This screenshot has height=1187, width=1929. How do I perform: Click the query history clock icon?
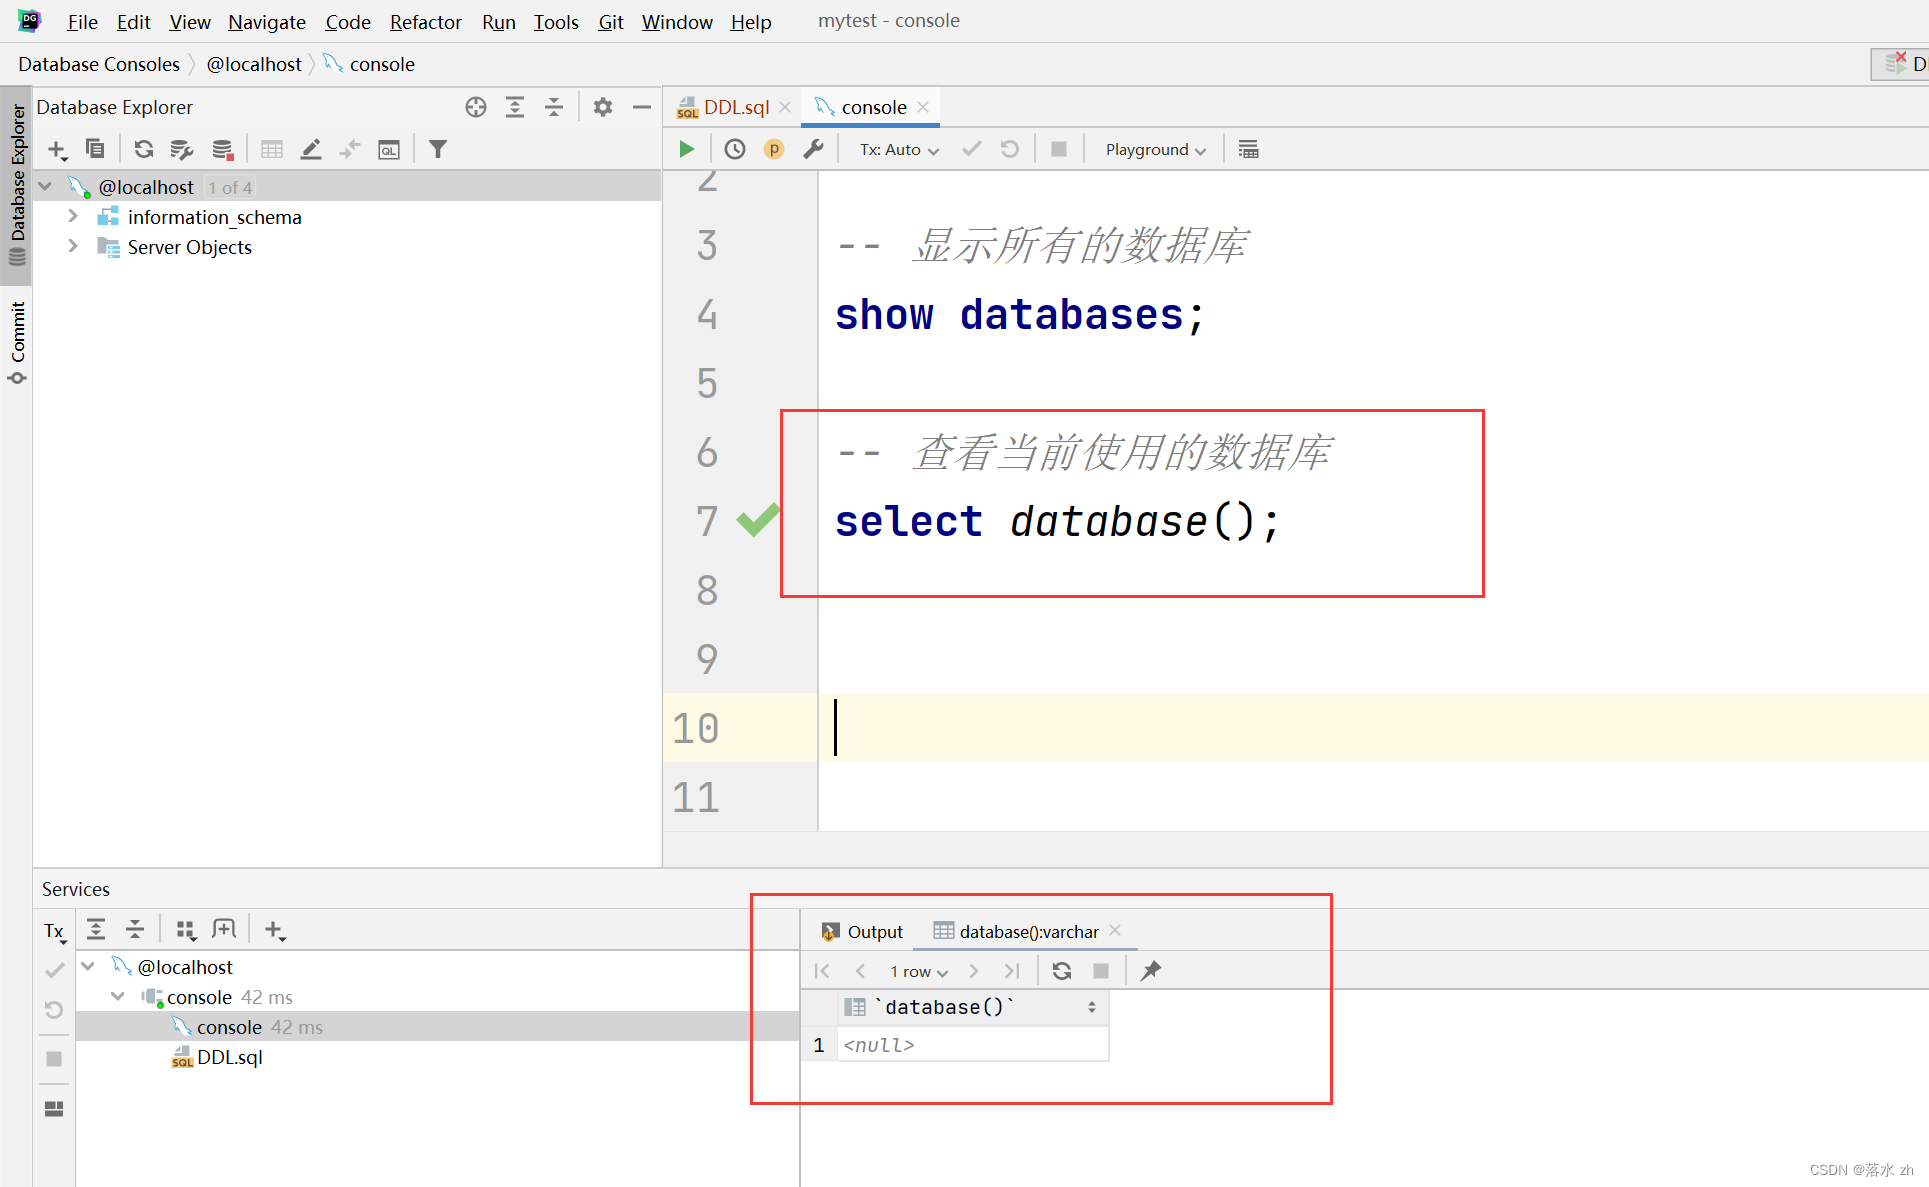coord(732,149)
